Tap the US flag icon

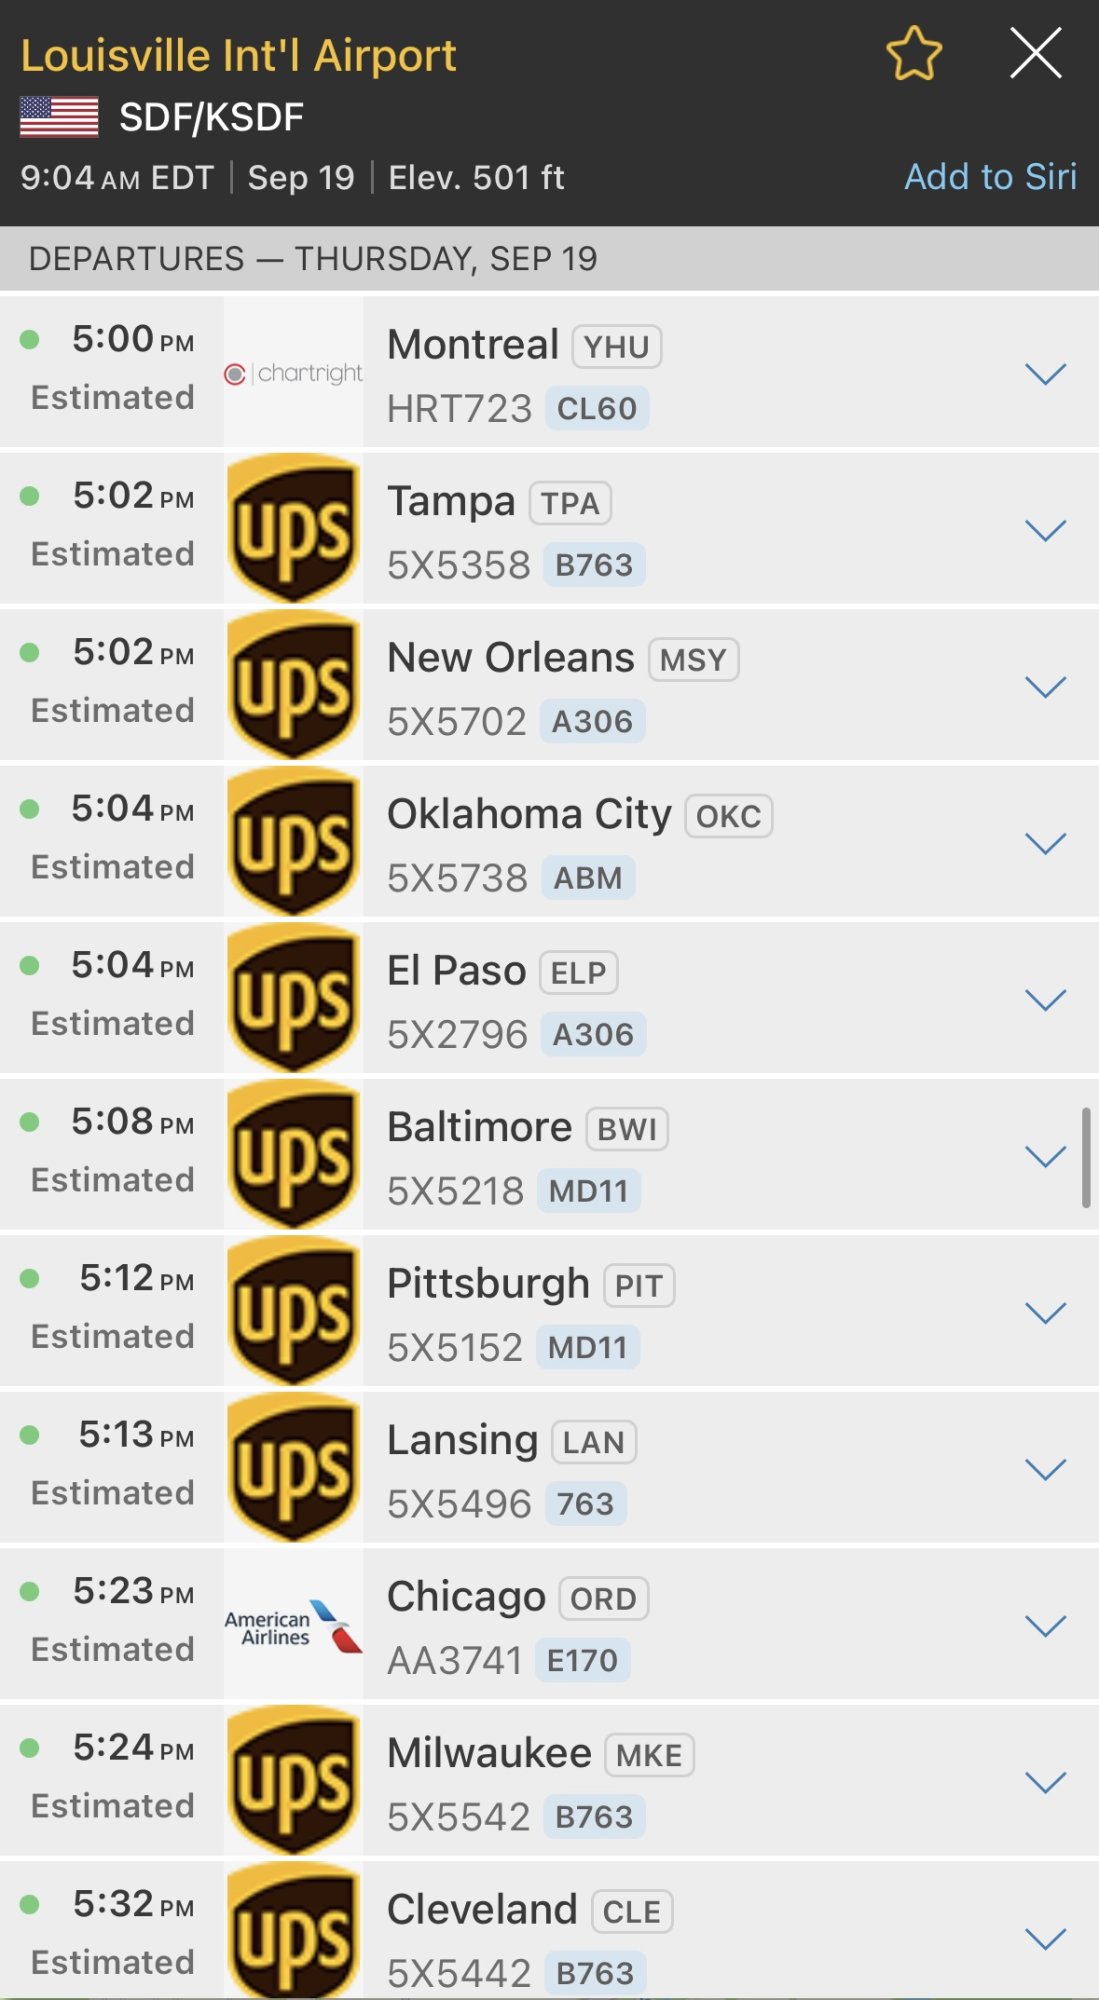(x=59, y=117)
